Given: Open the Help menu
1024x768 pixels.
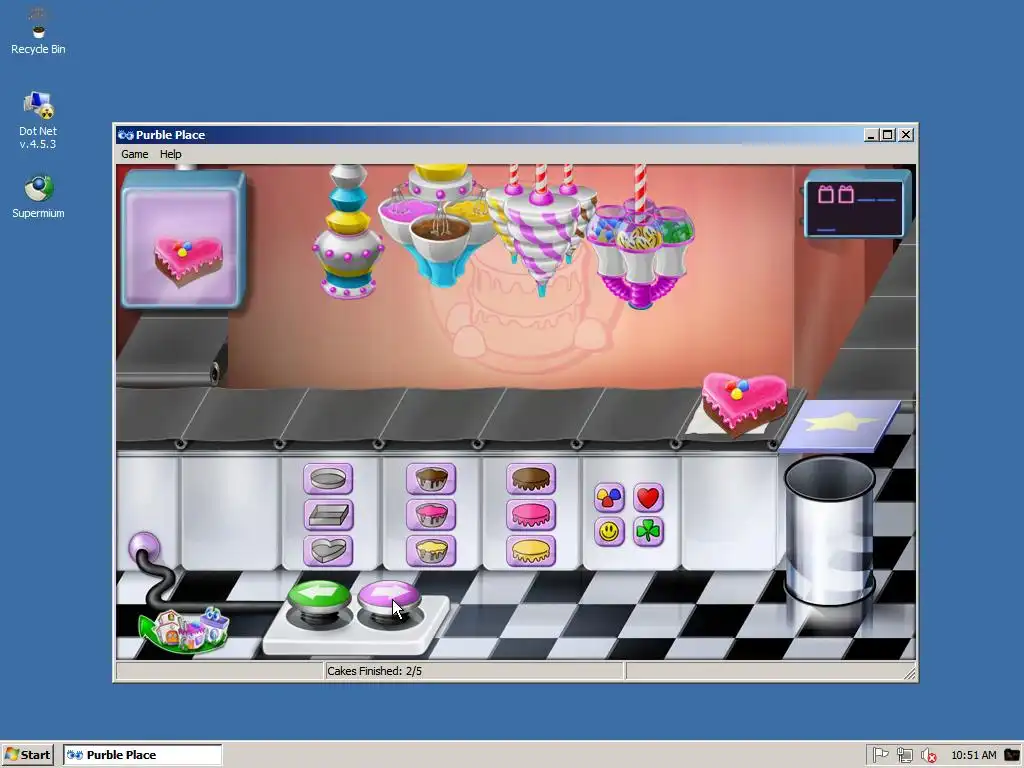Looking at the screenshot, I should pos(170,154).
